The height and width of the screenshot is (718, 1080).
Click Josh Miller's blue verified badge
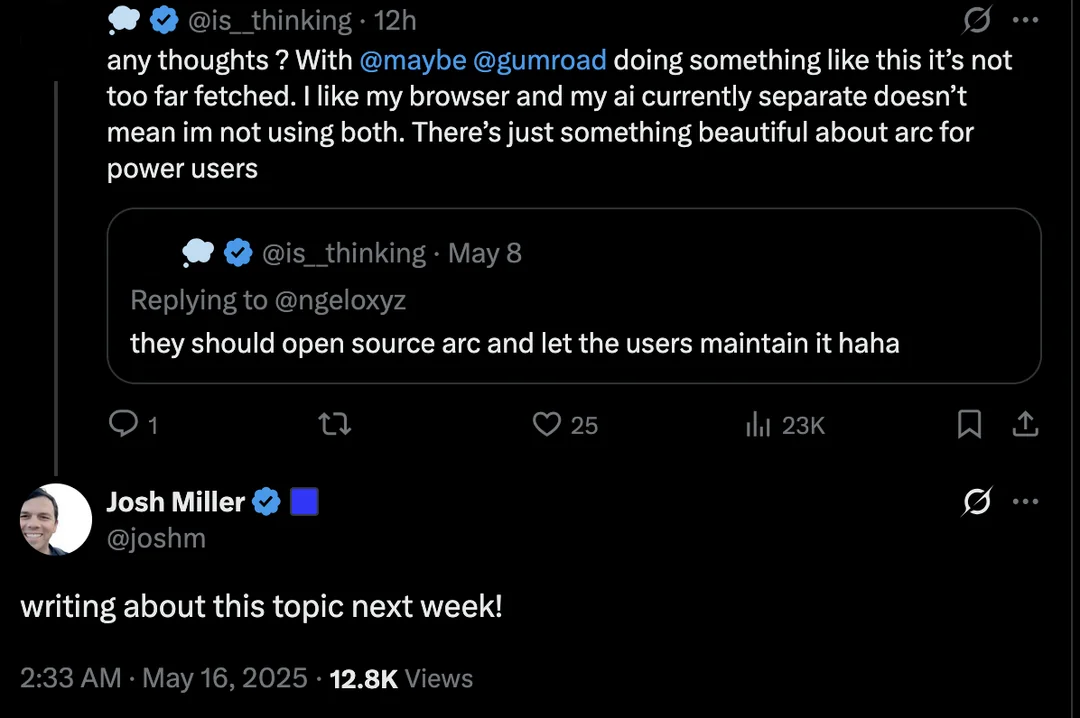266,502
